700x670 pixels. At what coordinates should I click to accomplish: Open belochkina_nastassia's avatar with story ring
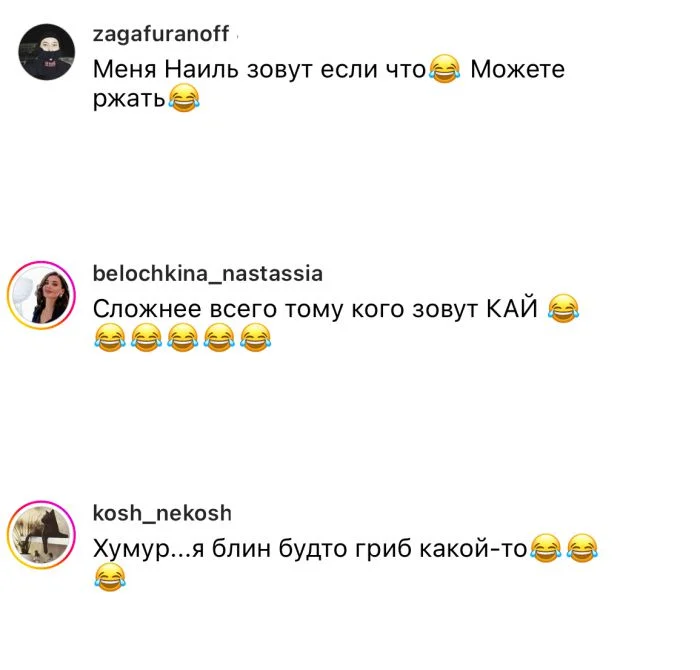42,295
